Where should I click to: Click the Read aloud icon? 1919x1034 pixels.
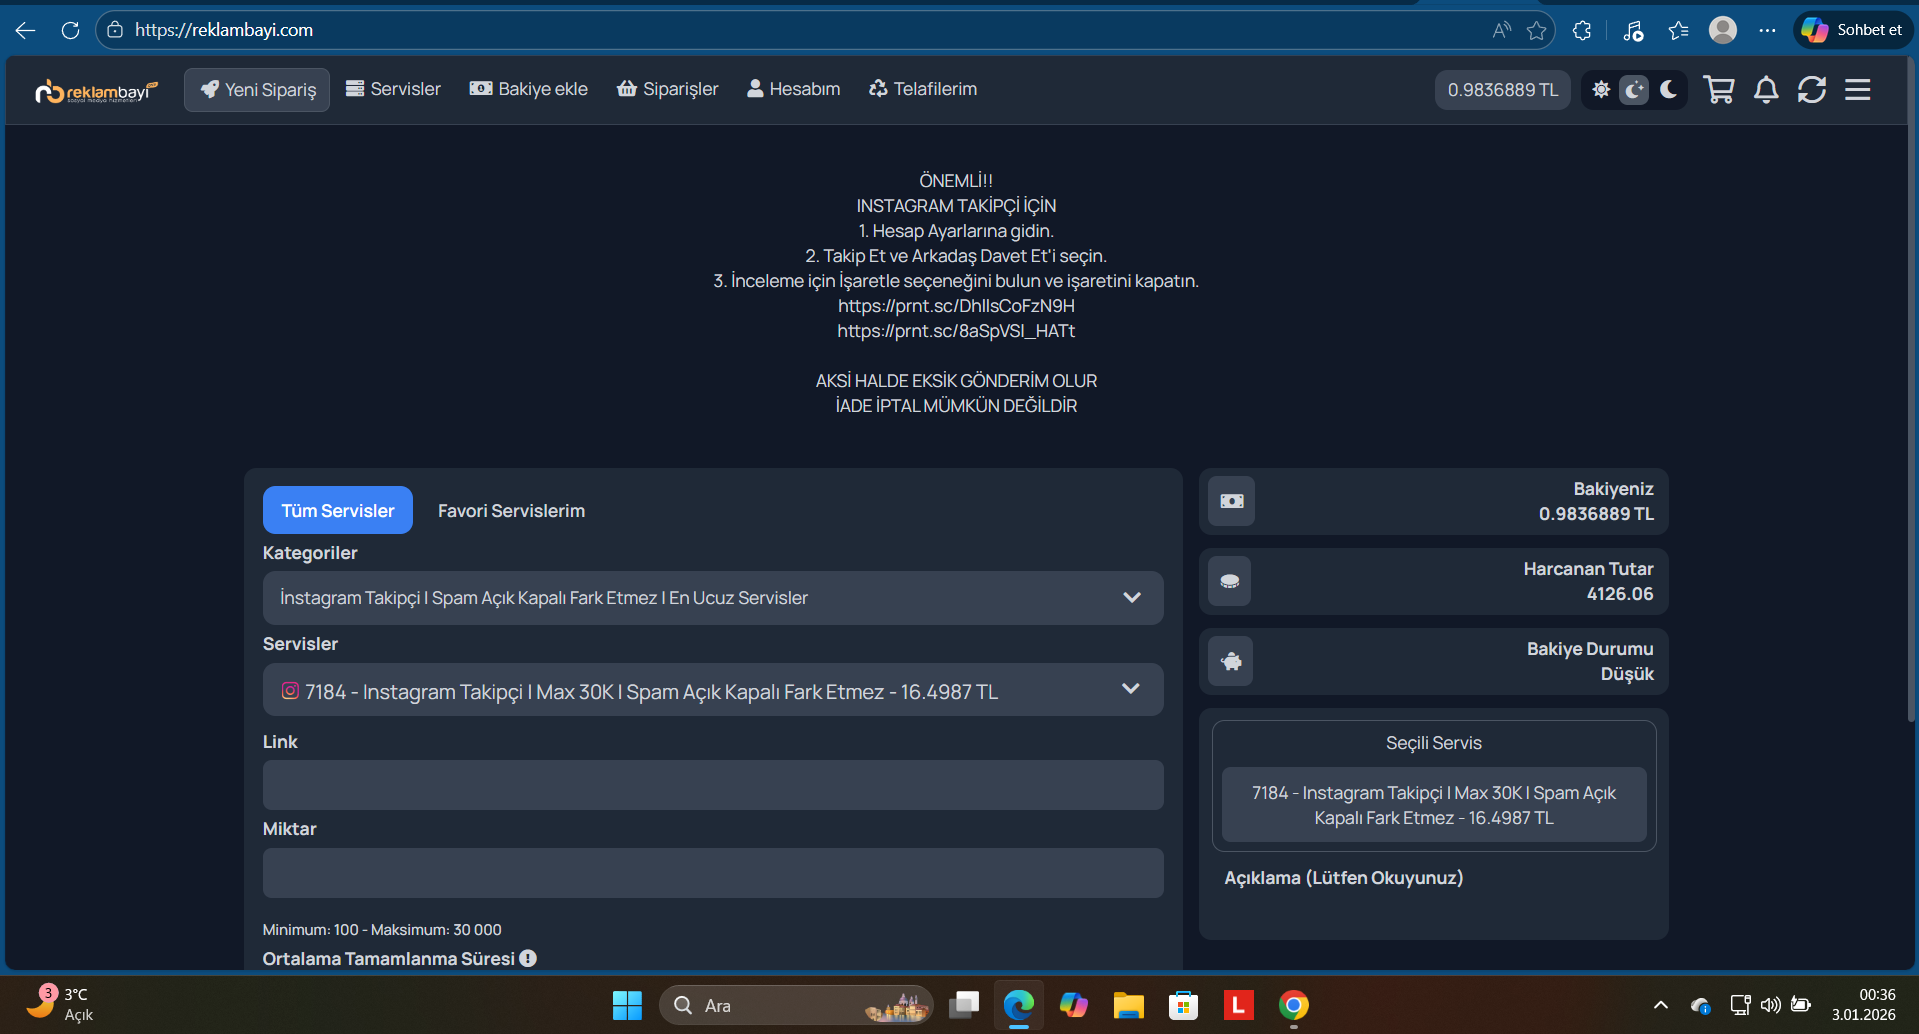tap(1501, 30)
